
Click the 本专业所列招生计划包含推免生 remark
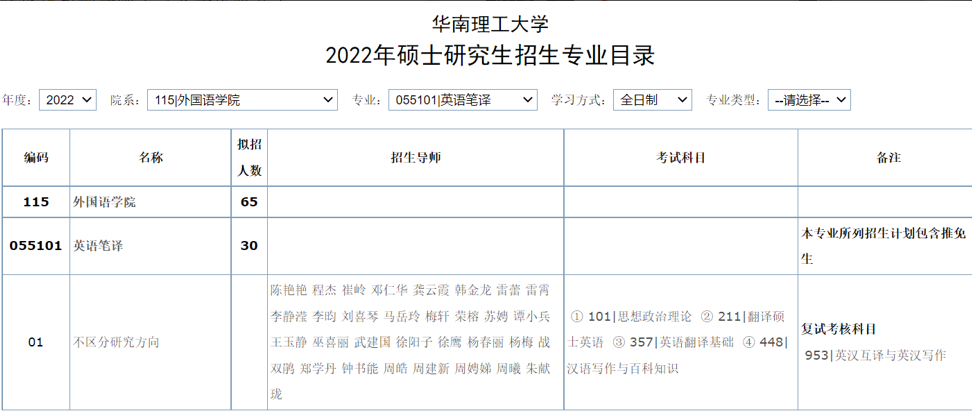point(885,246)
